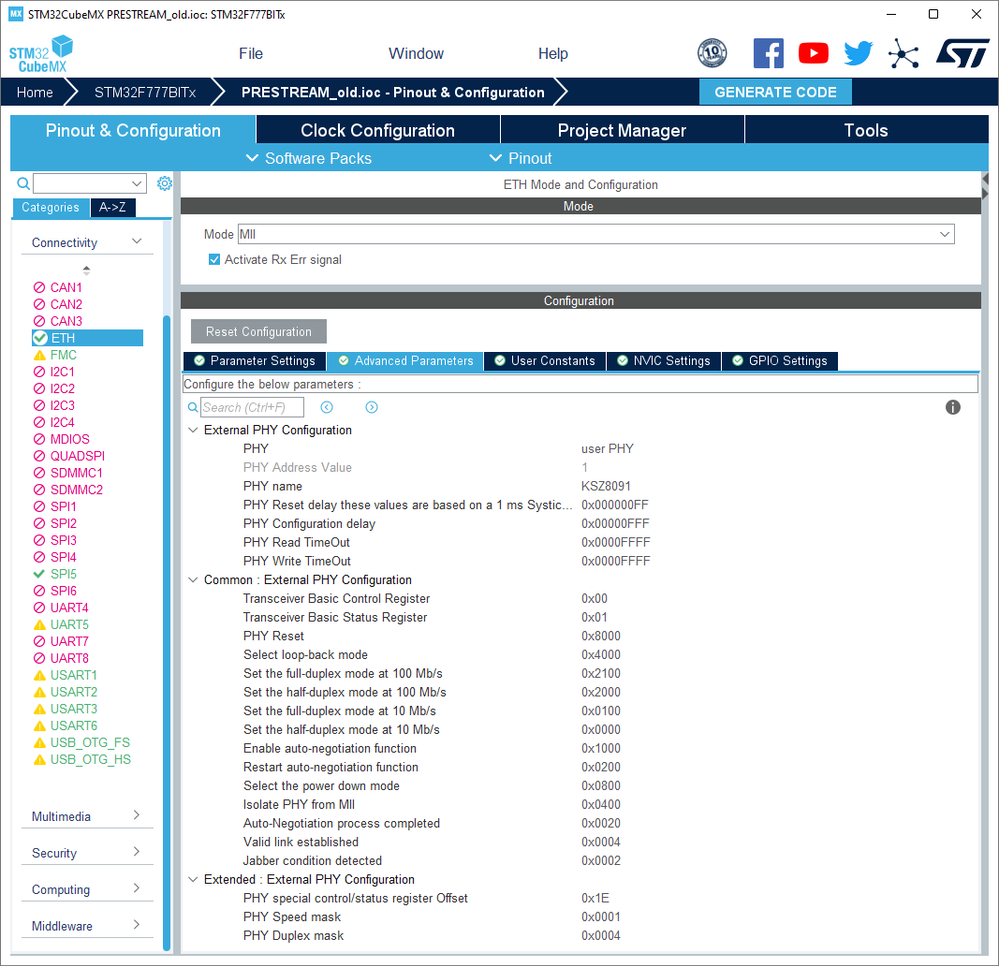The width and height of the screenshot is (999, 966).
Task: Switch to Project Manager tab
Action: click(x=622, y=130)
